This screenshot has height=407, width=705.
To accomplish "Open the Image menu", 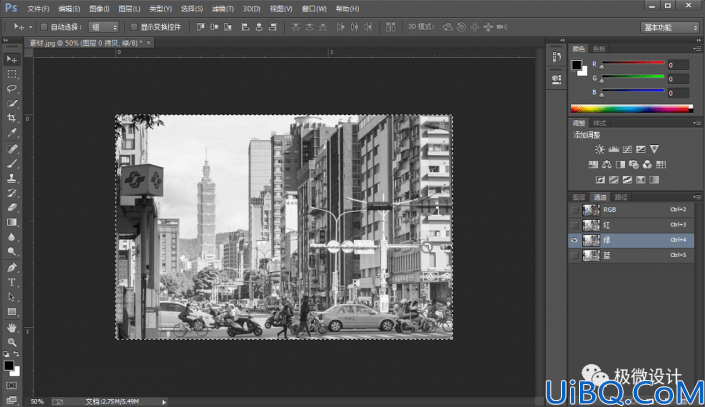I will (99, 9).
